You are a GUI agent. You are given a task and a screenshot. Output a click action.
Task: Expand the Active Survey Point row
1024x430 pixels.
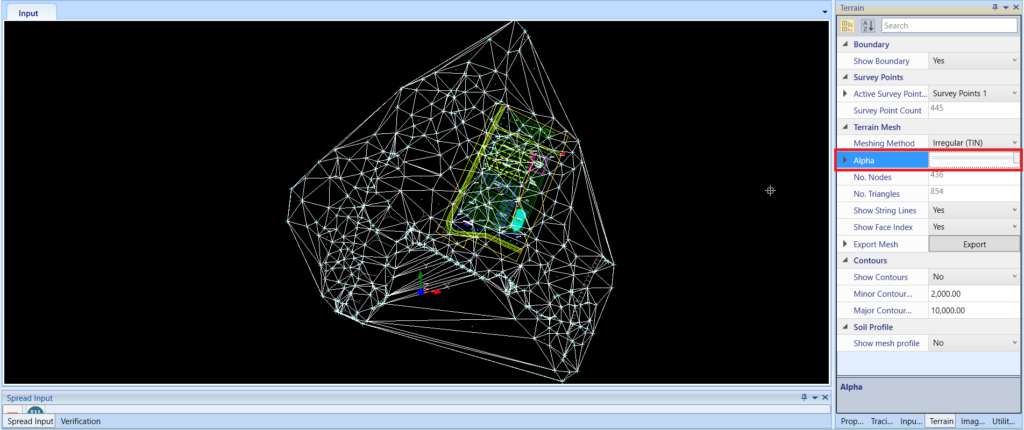pos(845,93)
